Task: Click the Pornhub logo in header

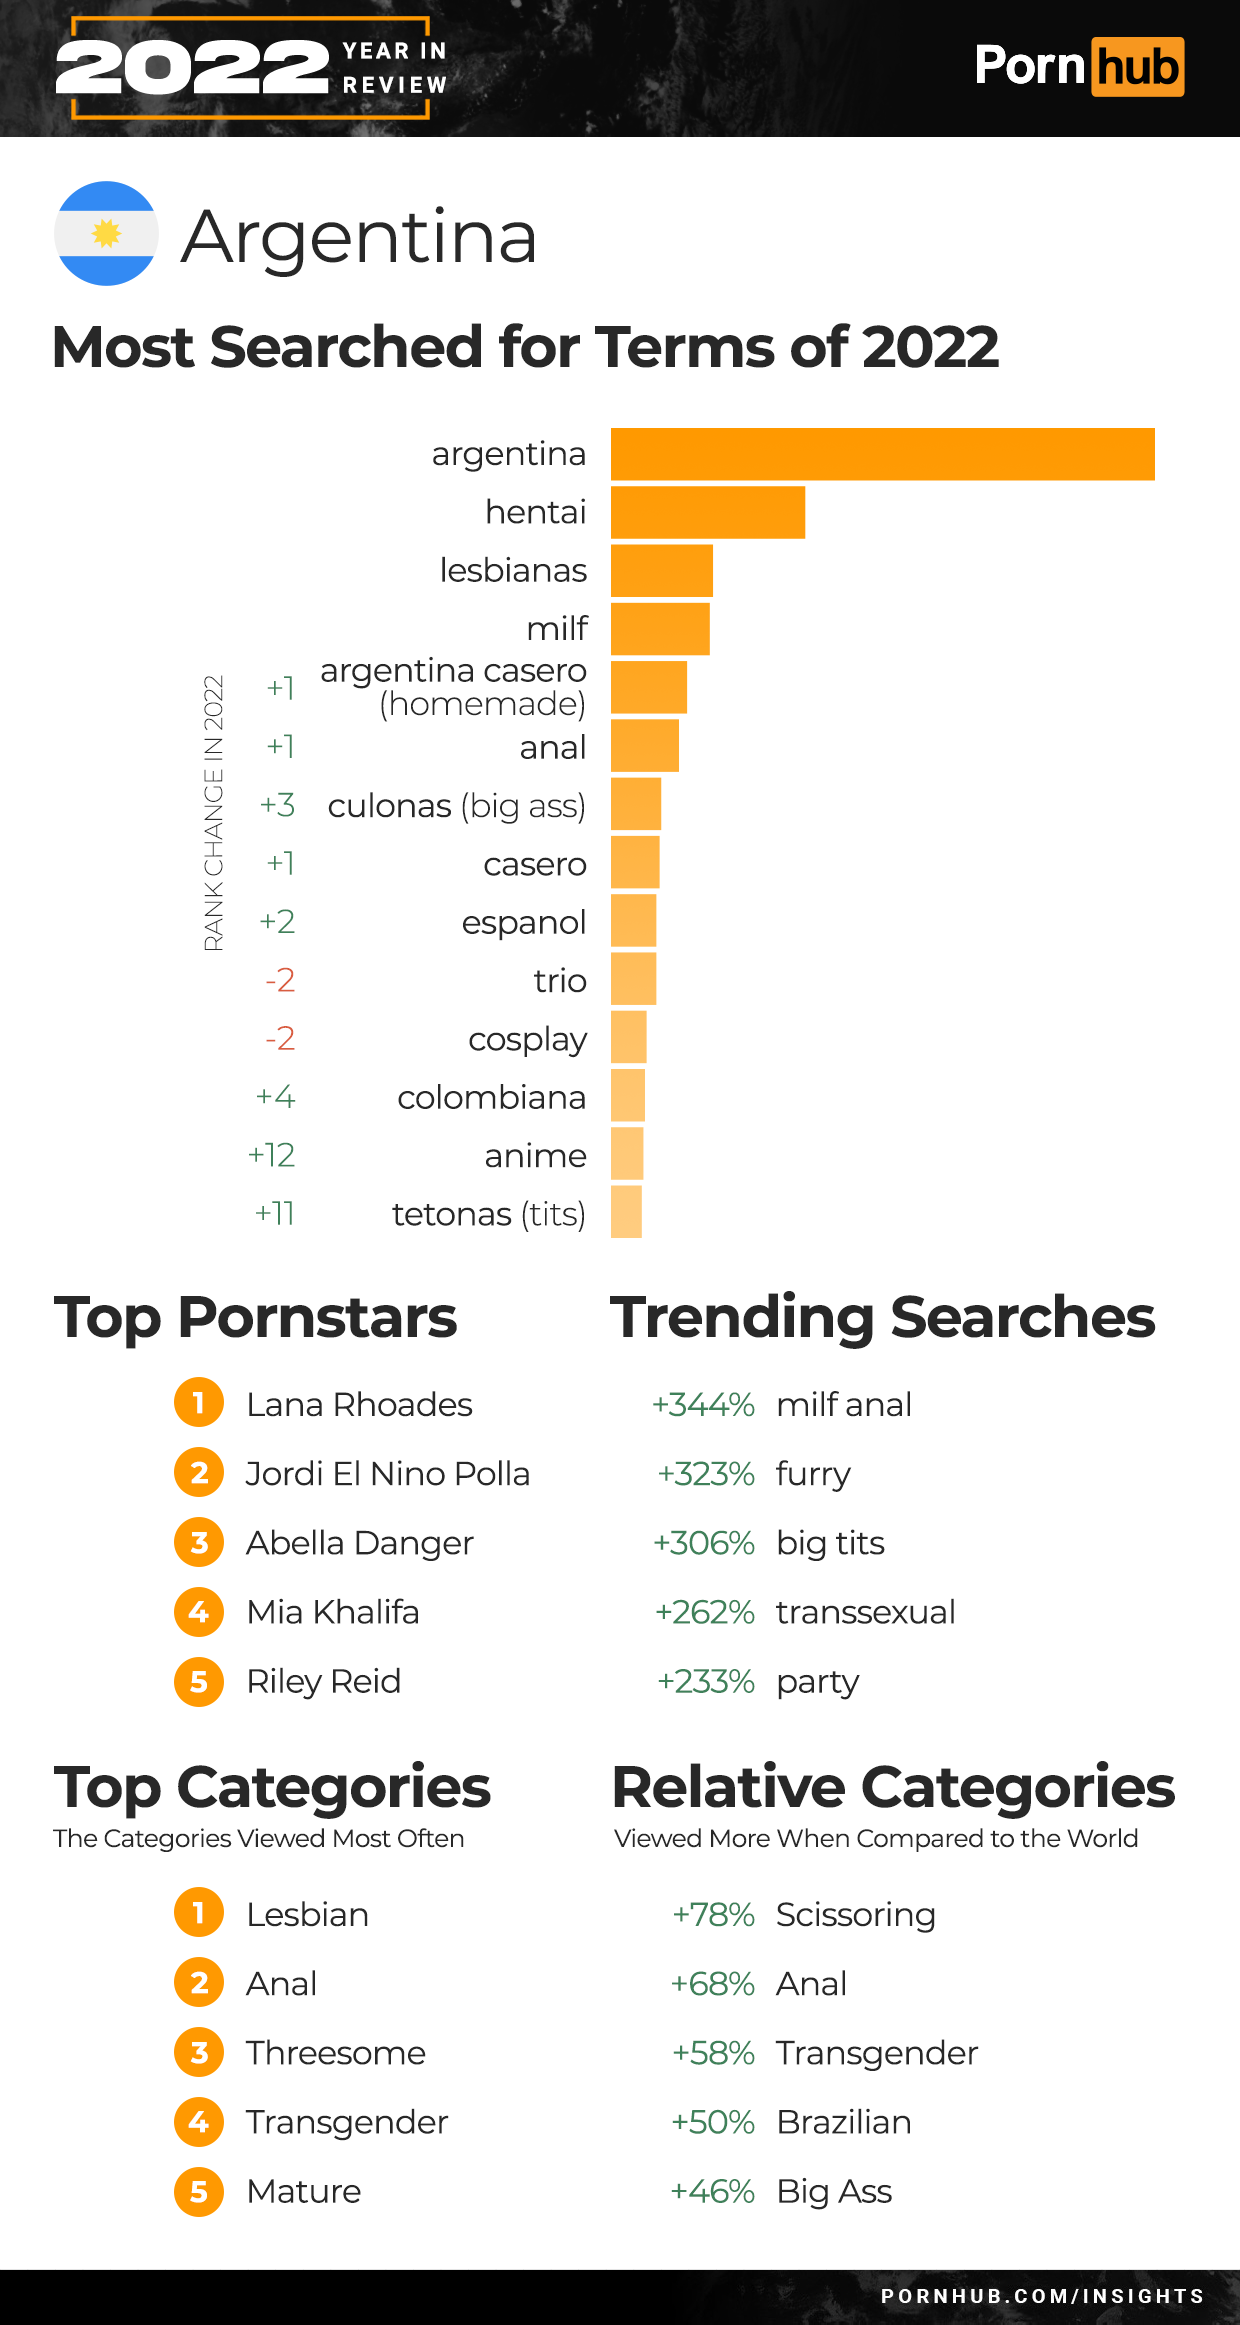Action: (1078, 67)
